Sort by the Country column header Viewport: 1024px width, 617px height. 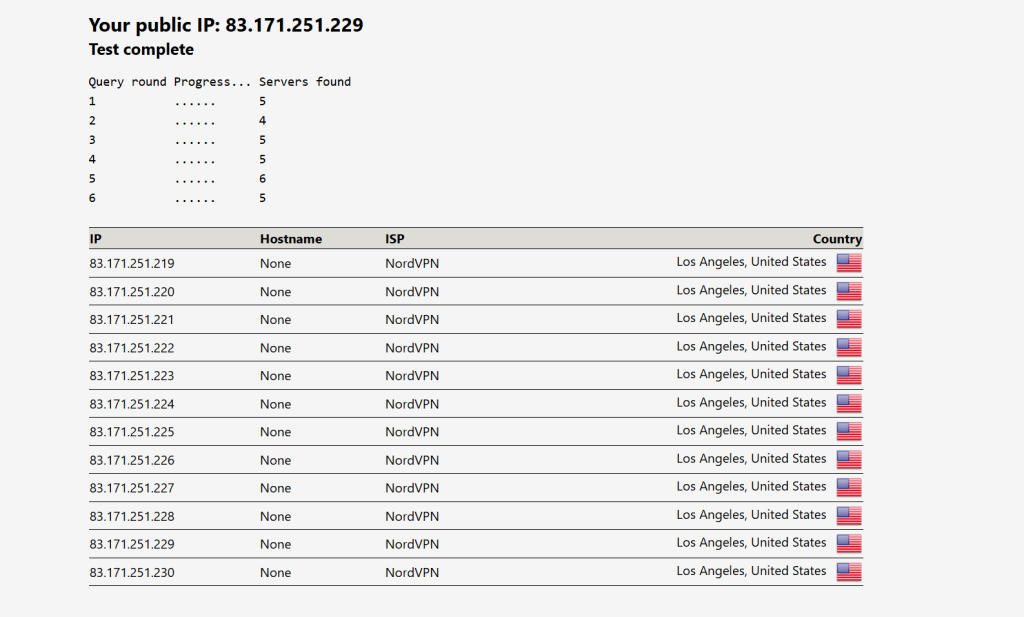click(x=837, y=238)
